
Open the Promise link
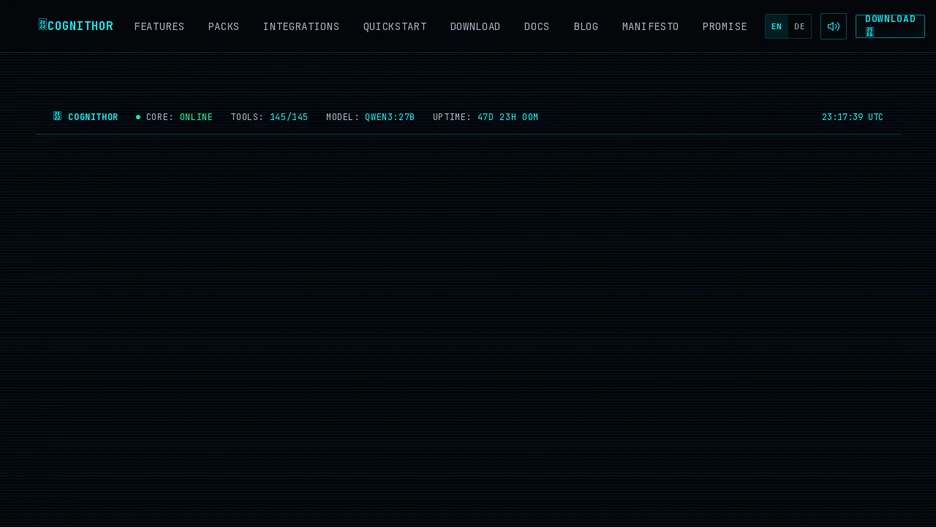tap(724, 26)
